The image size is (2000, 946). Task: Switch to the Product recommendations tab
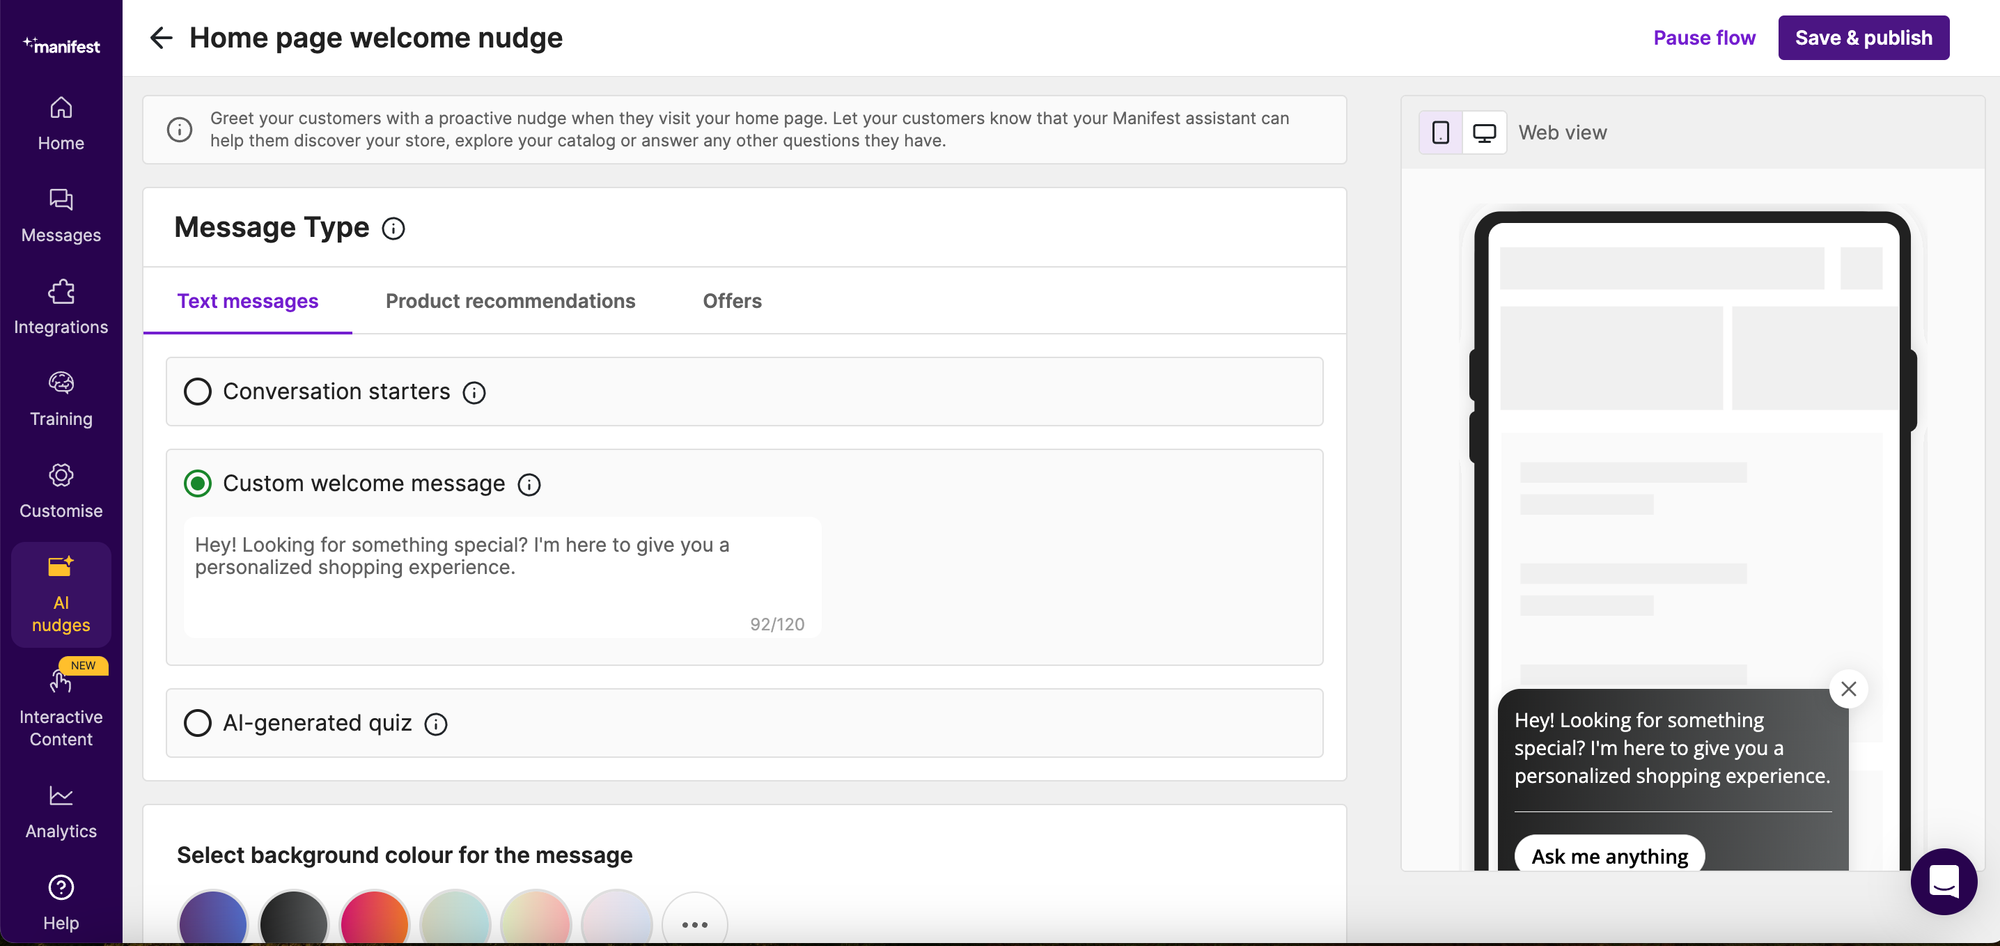point(511,300)
